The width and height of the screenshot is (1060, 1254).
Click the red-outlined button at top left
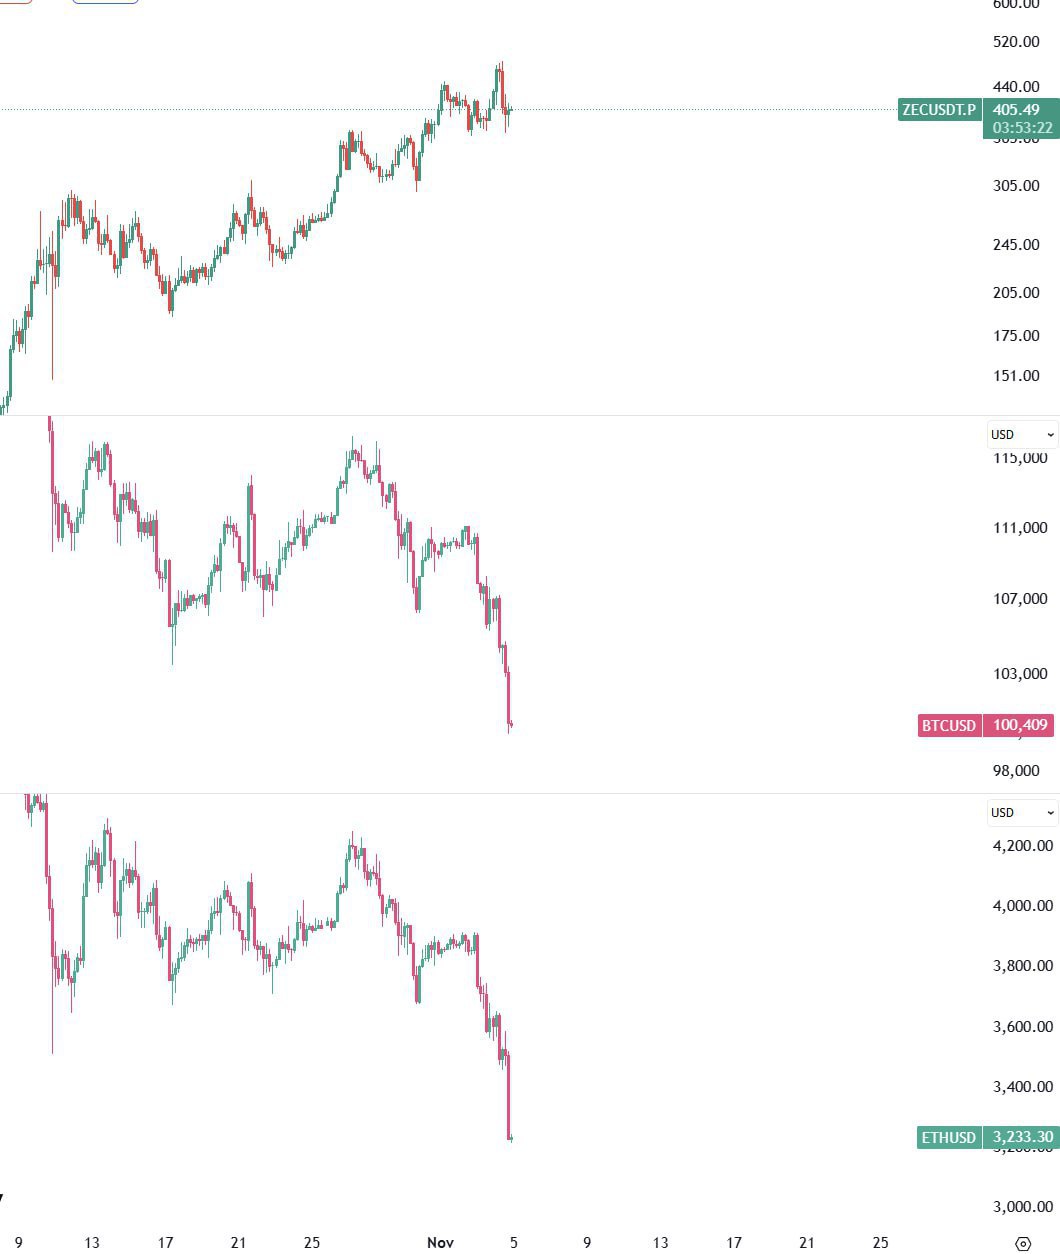(14, 2)
